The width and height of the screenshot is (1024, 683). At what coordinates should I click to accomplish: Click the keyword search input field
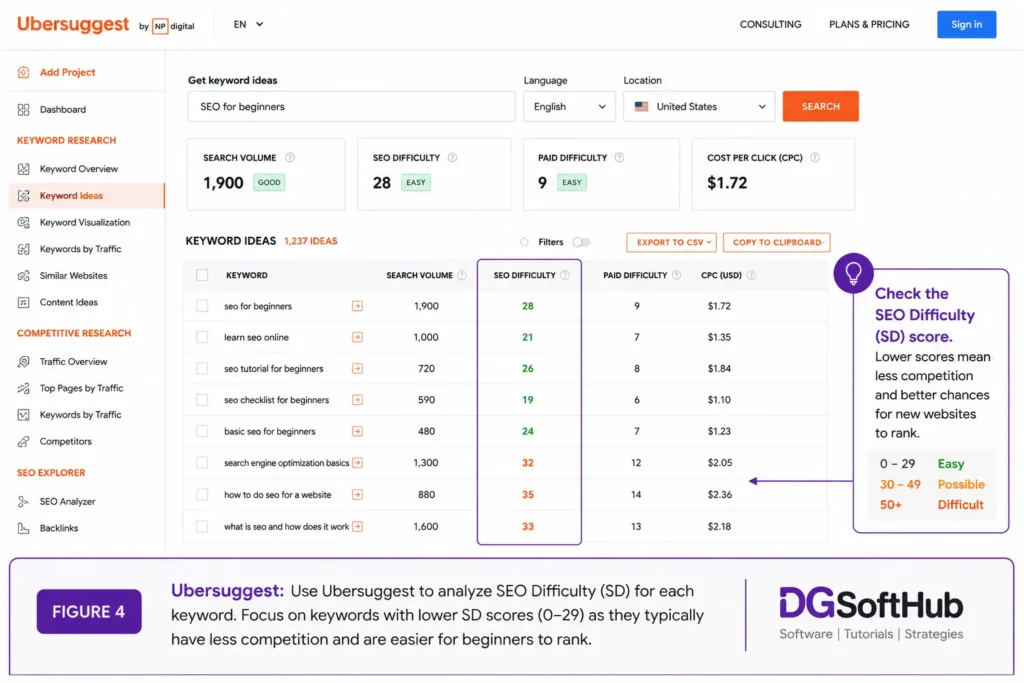pos(351,106)
